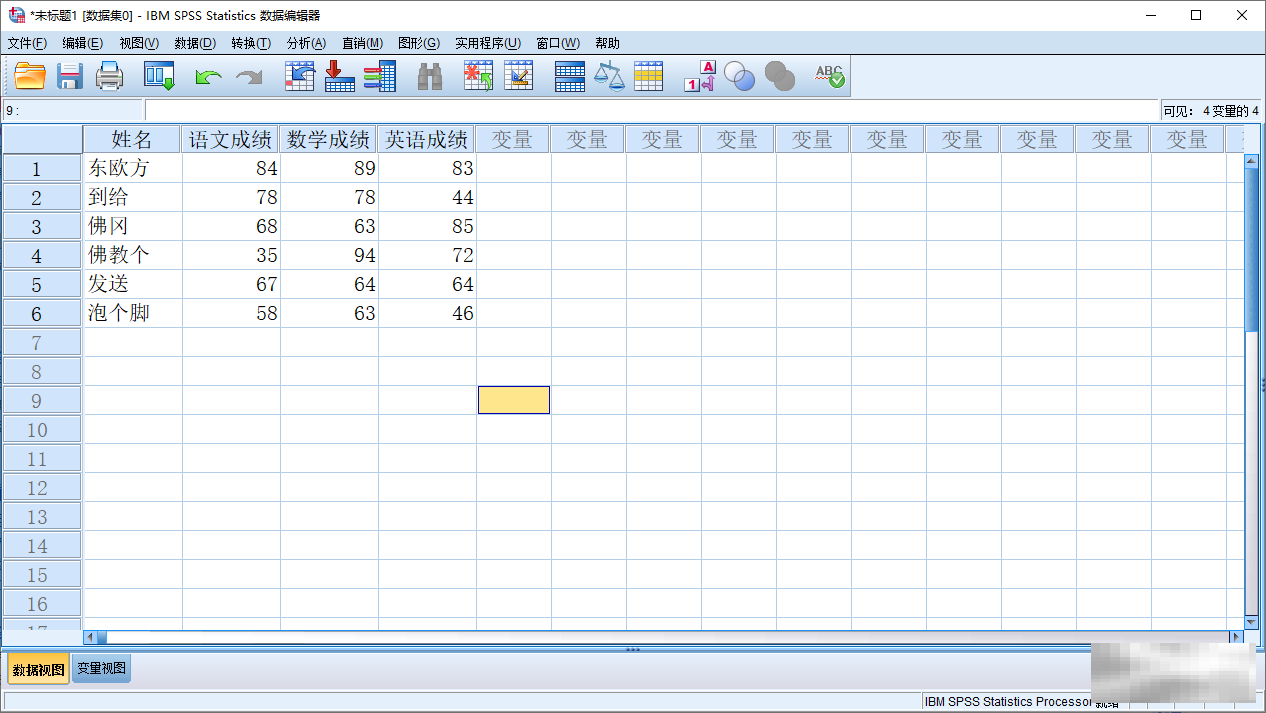Screen dimensions: 1266x713
Task: Select the 姓名 column header
Action: [x=132, y=139]
